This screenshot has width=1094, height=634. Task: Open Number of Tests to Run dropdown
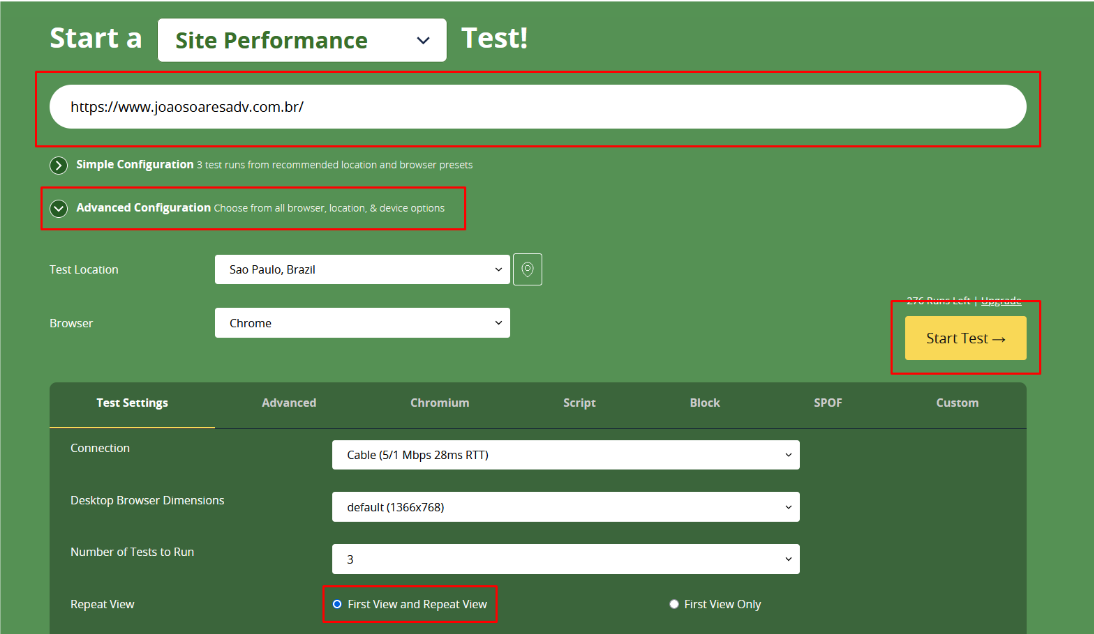[x=565, y=559]
